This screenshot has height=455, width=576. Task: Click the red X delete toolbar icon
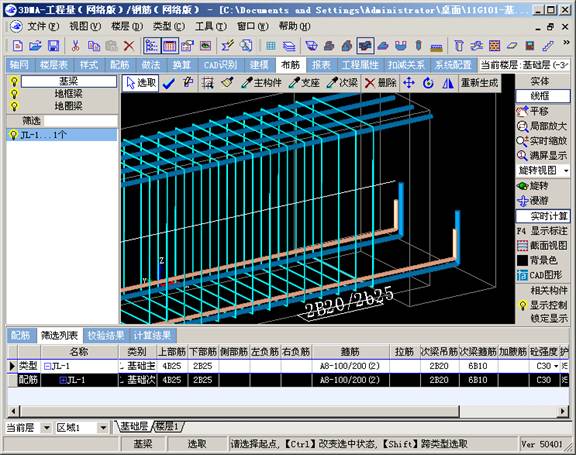pyautogui.click(x=129, y=46)
